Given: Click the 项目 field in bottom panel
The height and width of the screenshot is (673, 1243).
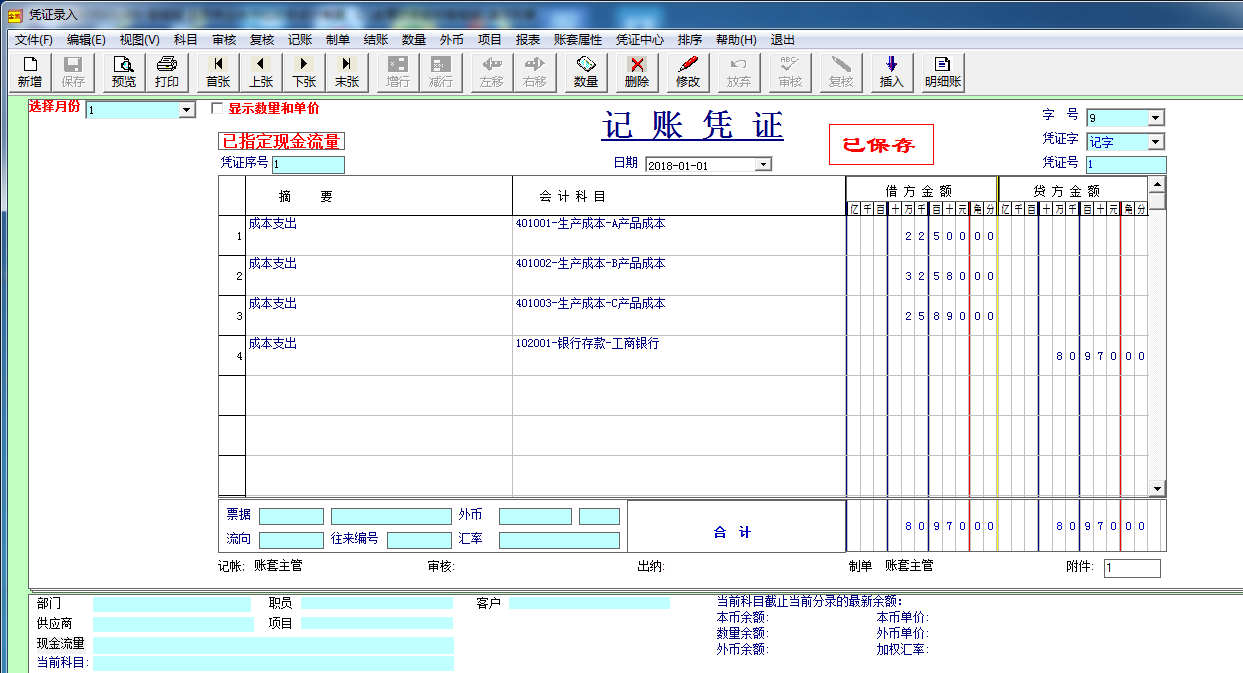Looking at the screenshot, I should (377, 624).
